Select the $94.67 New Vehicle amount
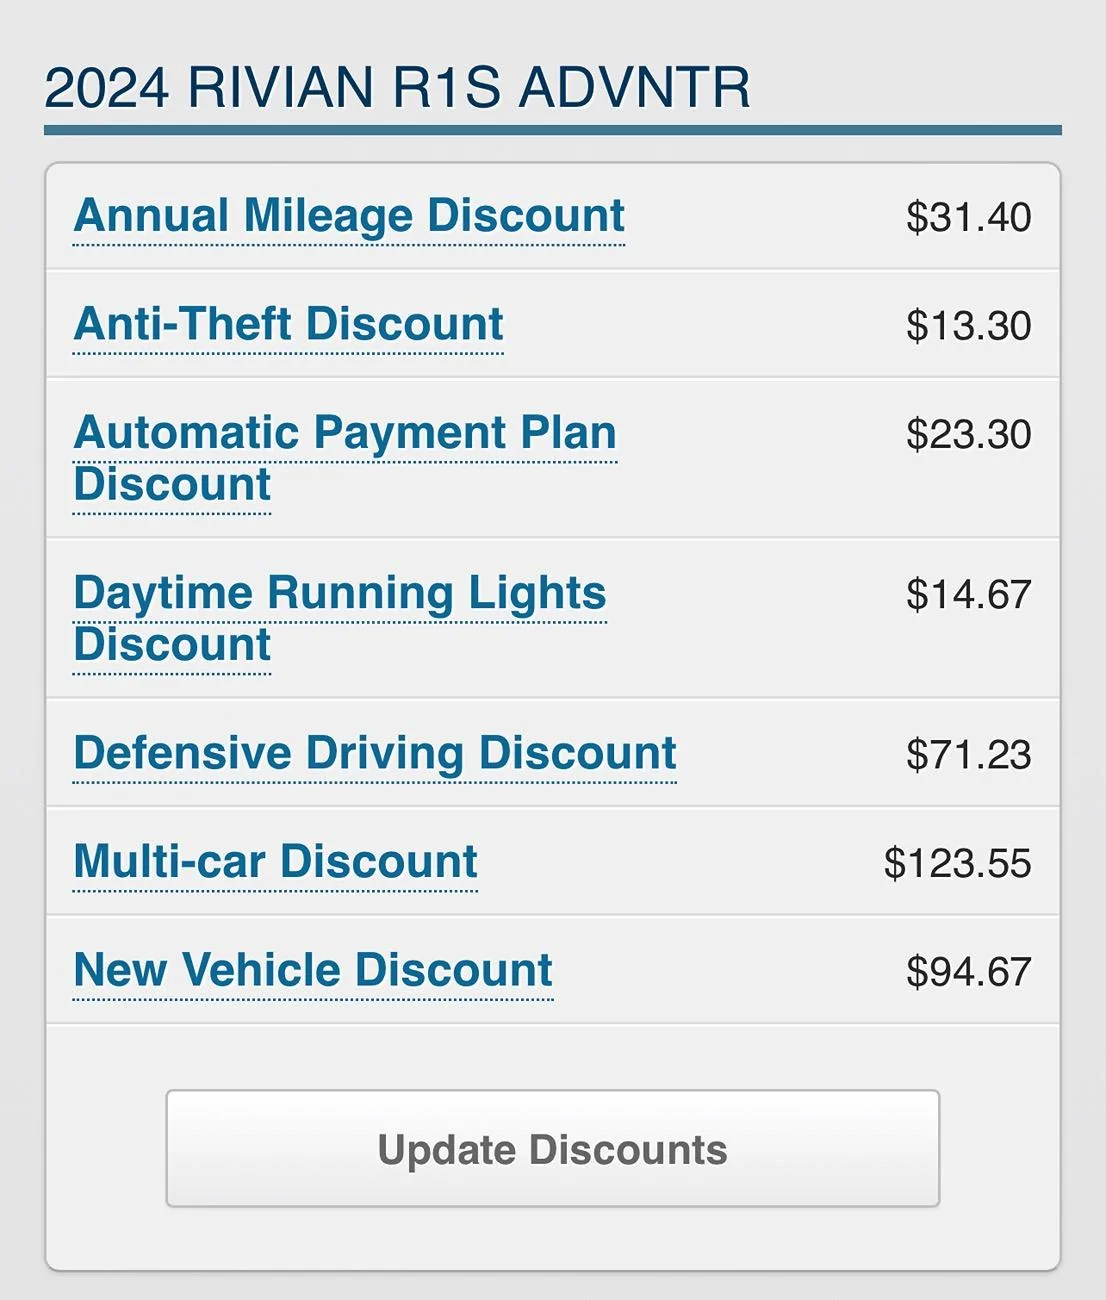Viewport: 1106px width, 1300px height. point(968,972)
